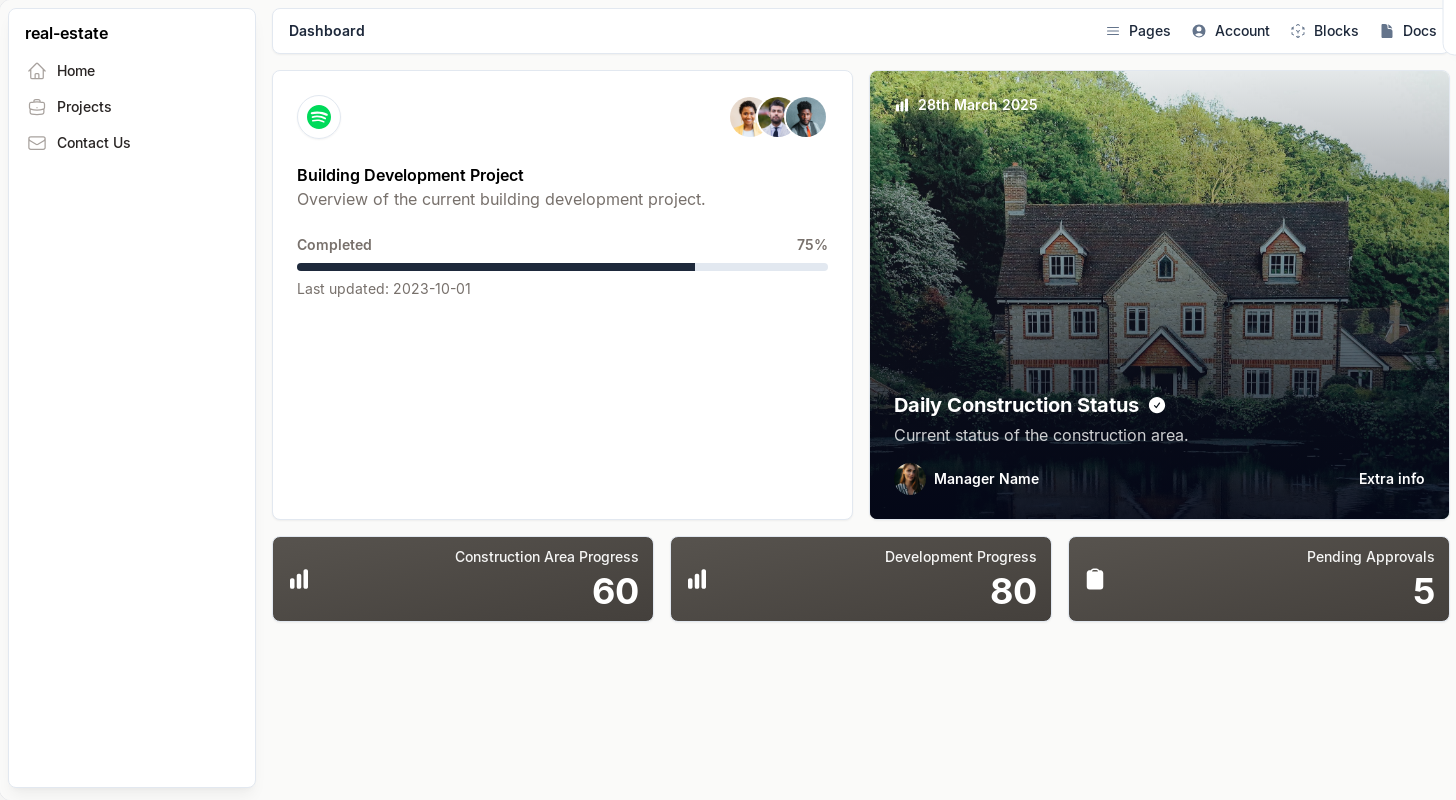This screenshot has height=800, width=1456.
Task: Click the manager's avatar photo
Action: pos(910,479)
